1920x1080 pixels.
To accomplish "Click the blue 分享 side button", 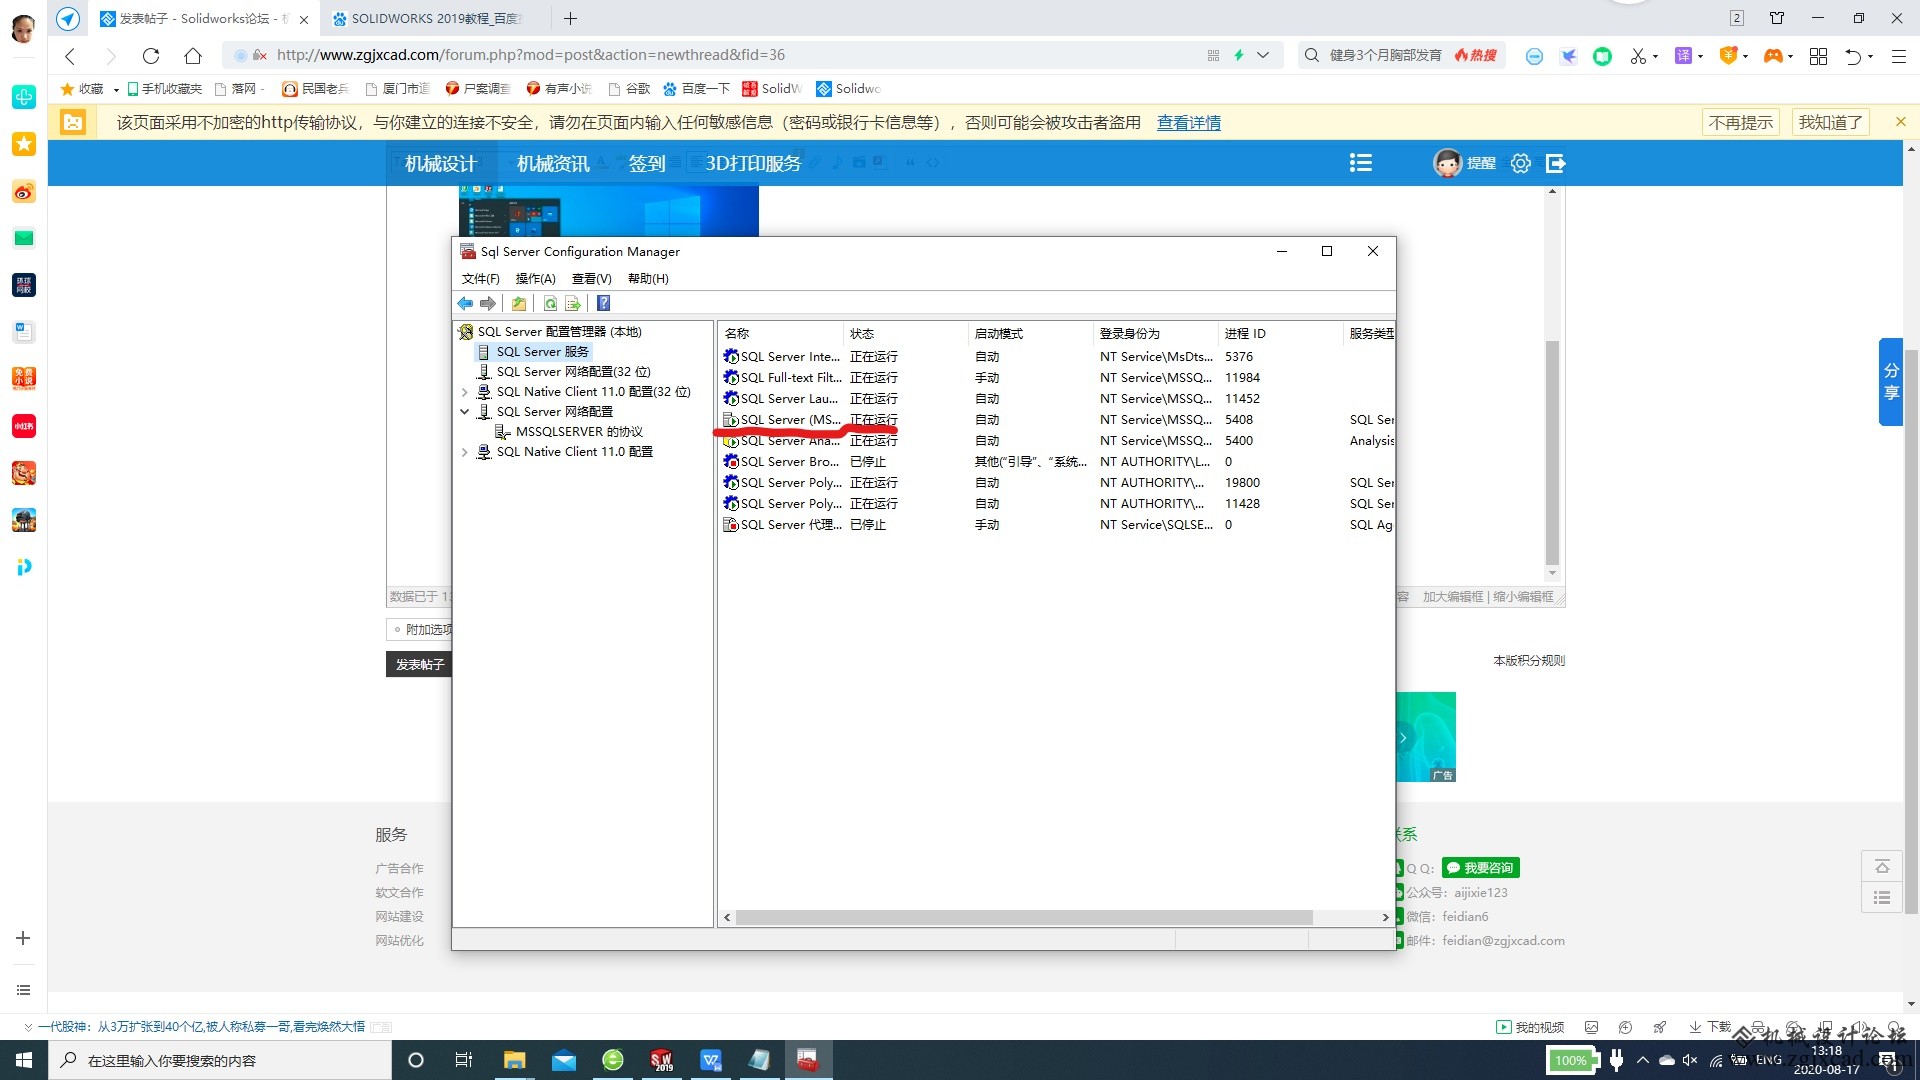I will [x=1890, y=382].
